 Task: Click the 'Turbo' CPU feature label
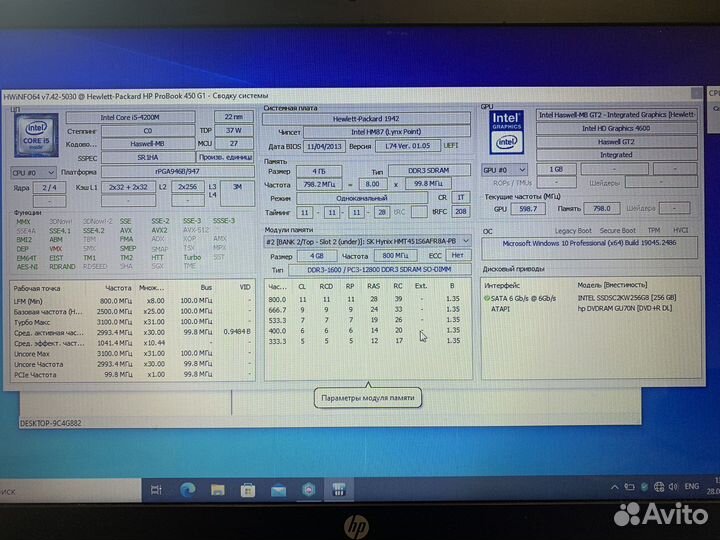click(192, 257)
